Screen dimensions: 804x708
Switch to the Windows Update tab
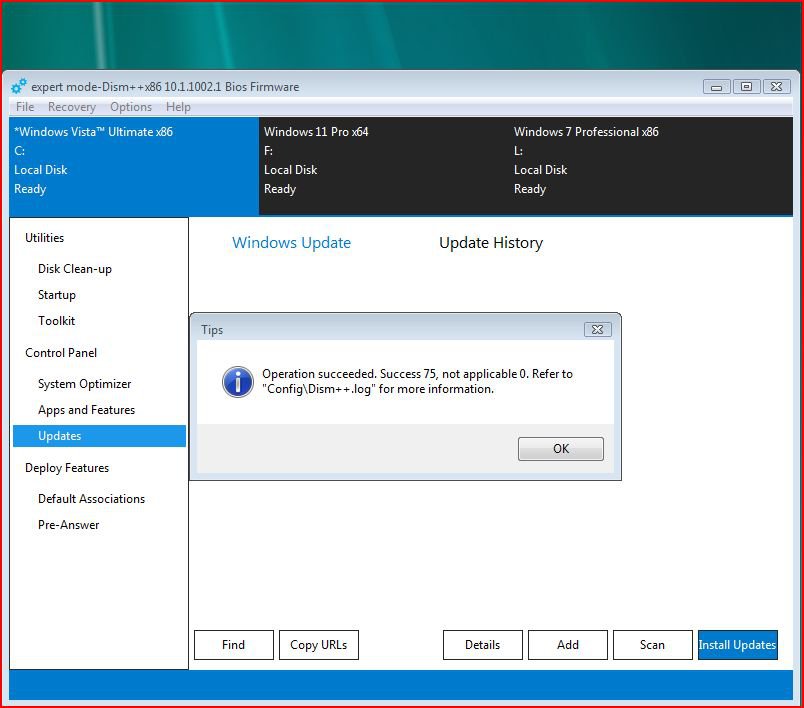pos(291,242)
